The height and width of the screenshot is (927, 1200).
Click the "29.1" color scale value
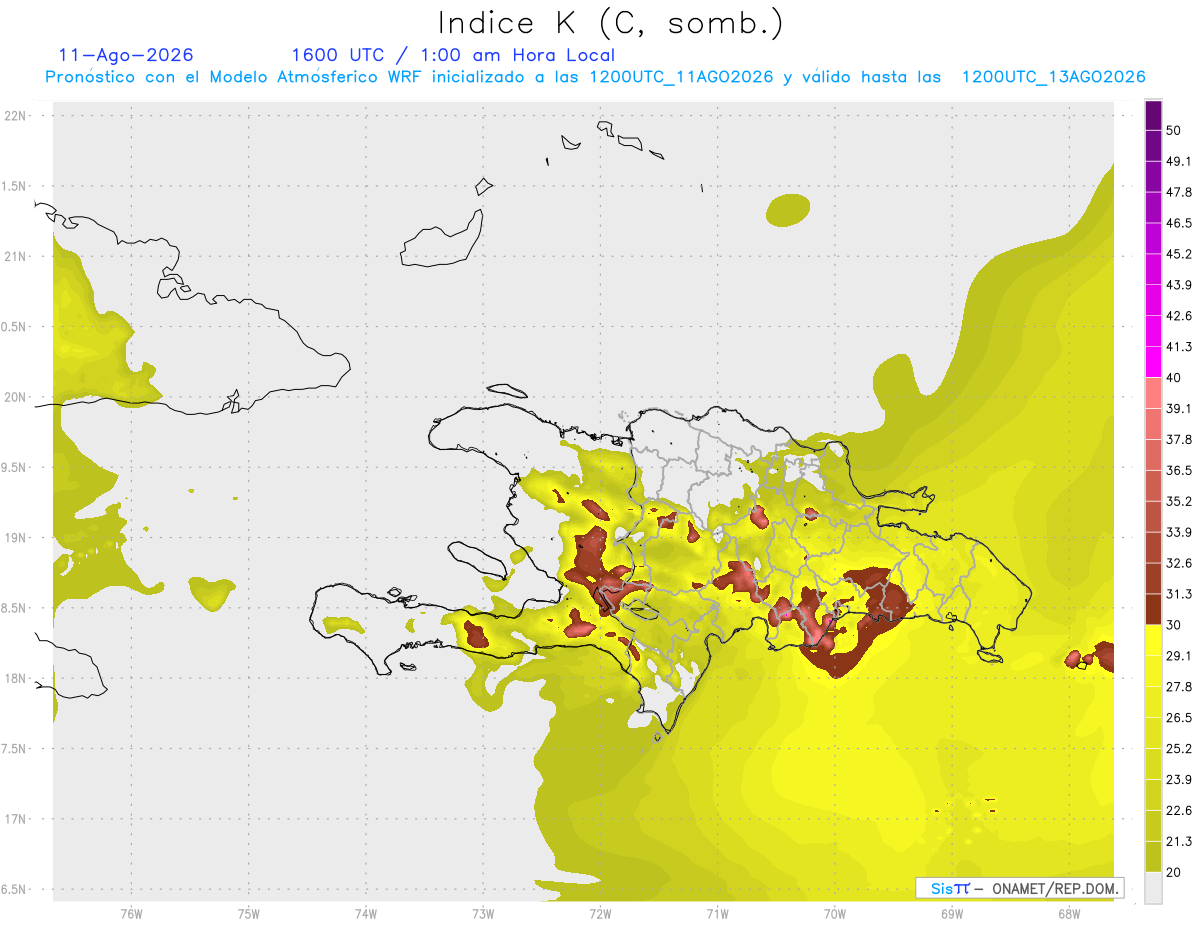[x=1179, y=656]
